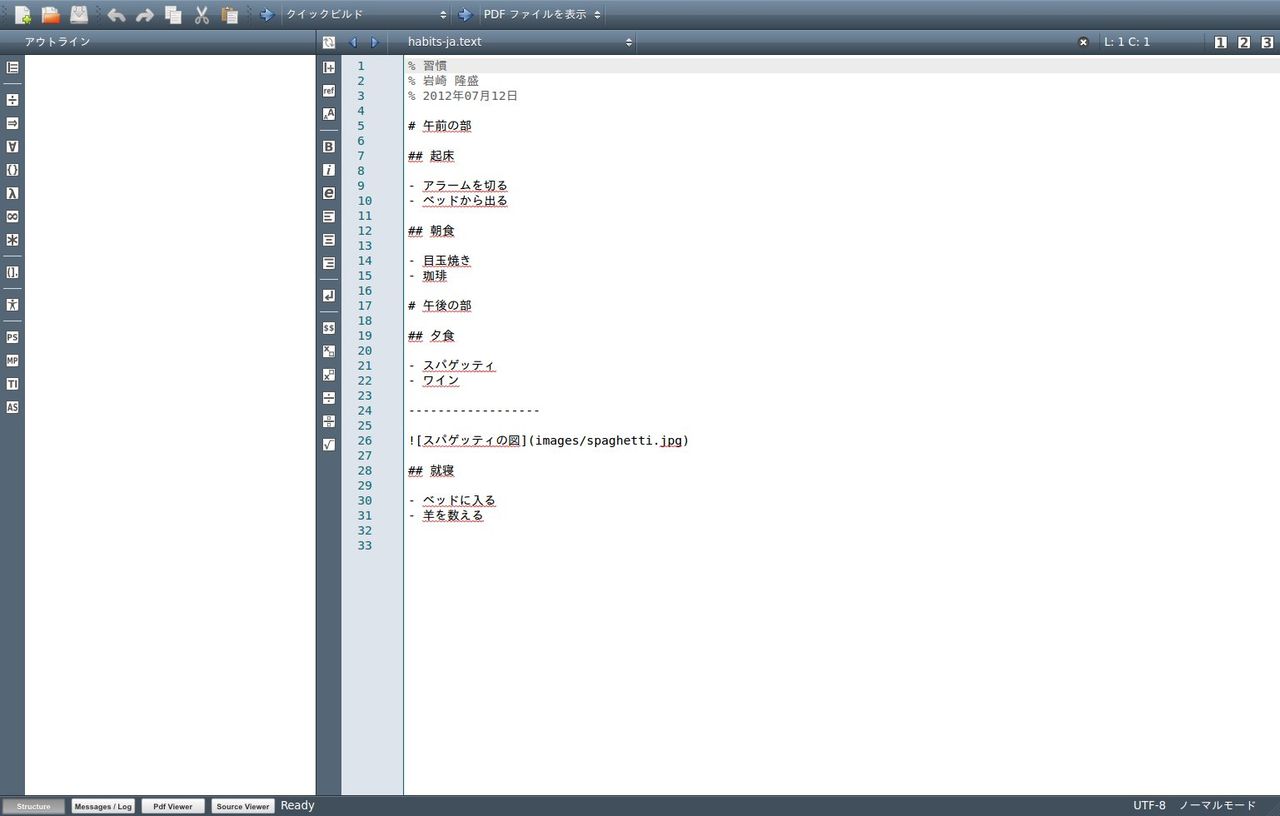
Task: Apply bold formatting
Action: tap(329, 147)
